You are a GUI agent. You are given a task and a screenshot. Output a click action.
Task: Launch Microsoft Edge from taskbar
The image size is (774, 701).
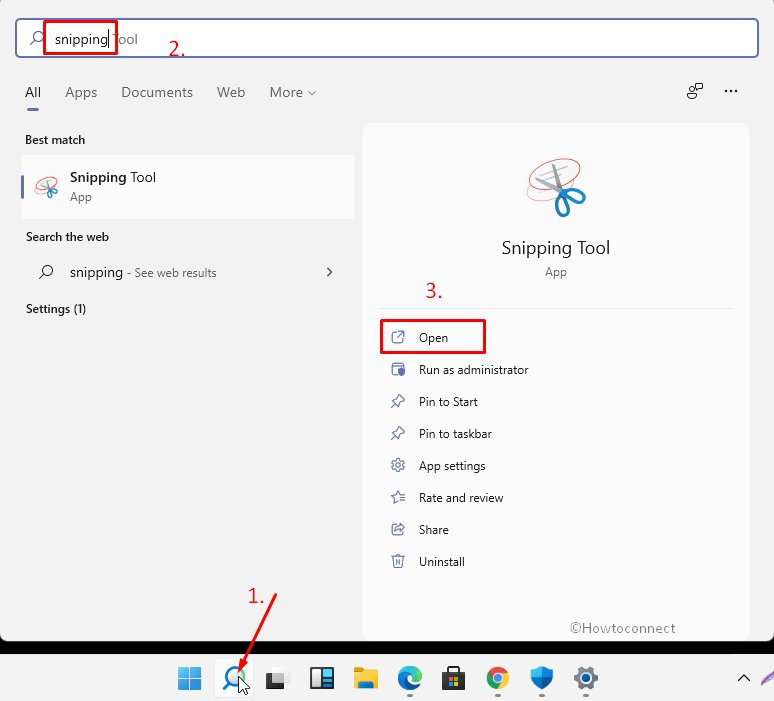(410, 678)
